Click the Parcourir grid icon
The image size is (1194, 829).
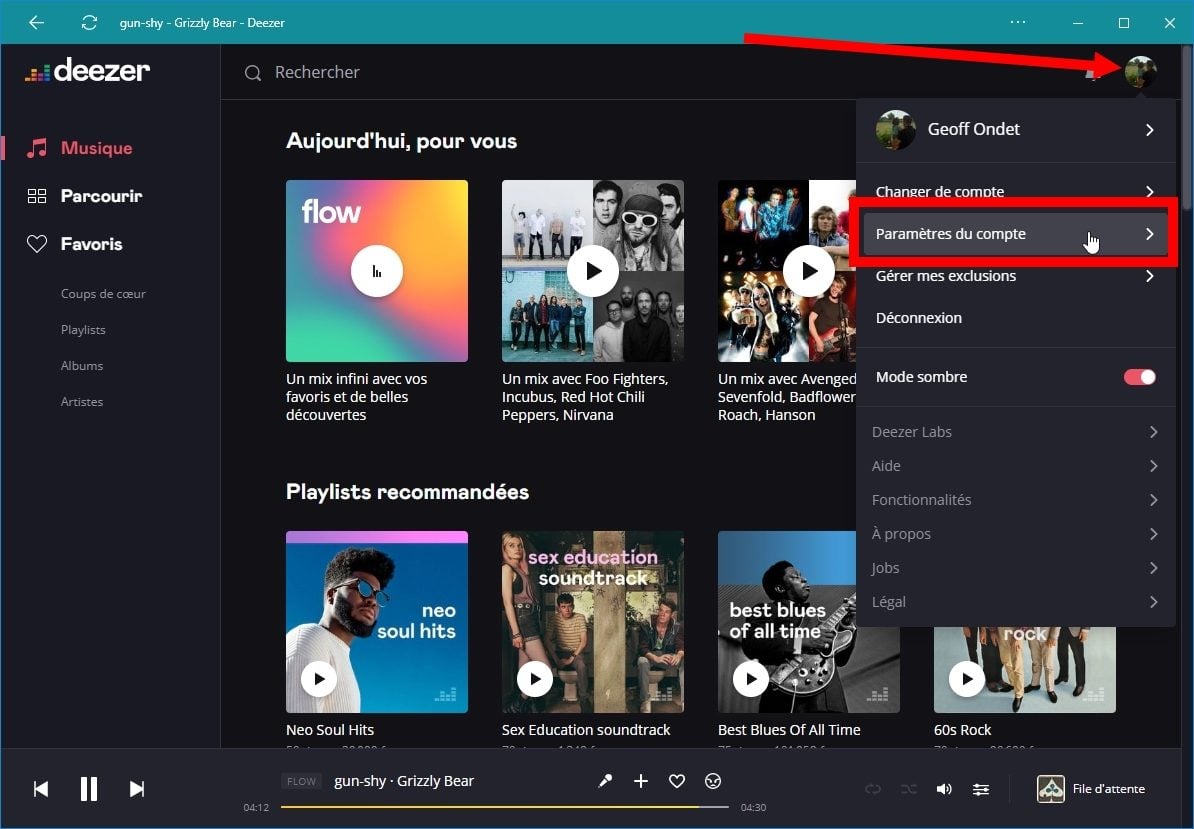37,196
